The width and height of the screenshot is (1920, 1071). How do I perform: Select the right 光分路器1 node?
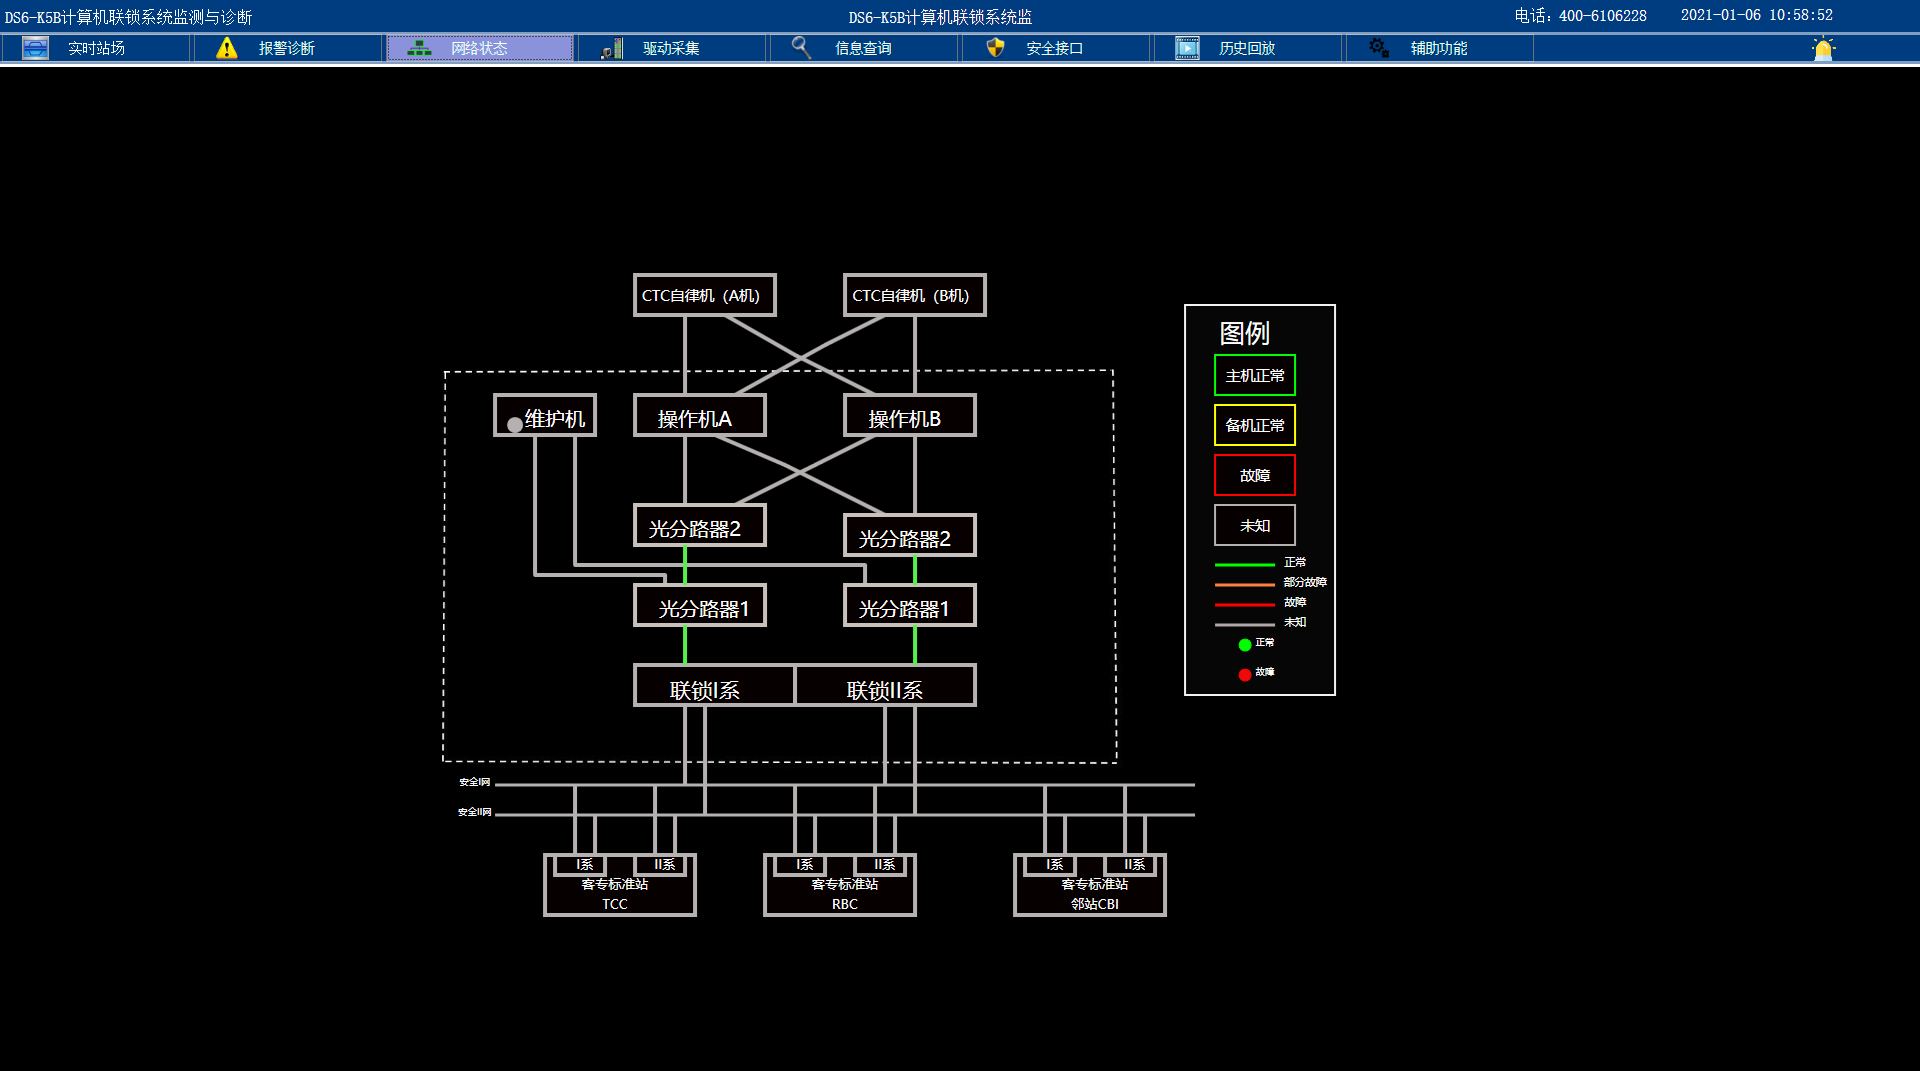(910, 605)
